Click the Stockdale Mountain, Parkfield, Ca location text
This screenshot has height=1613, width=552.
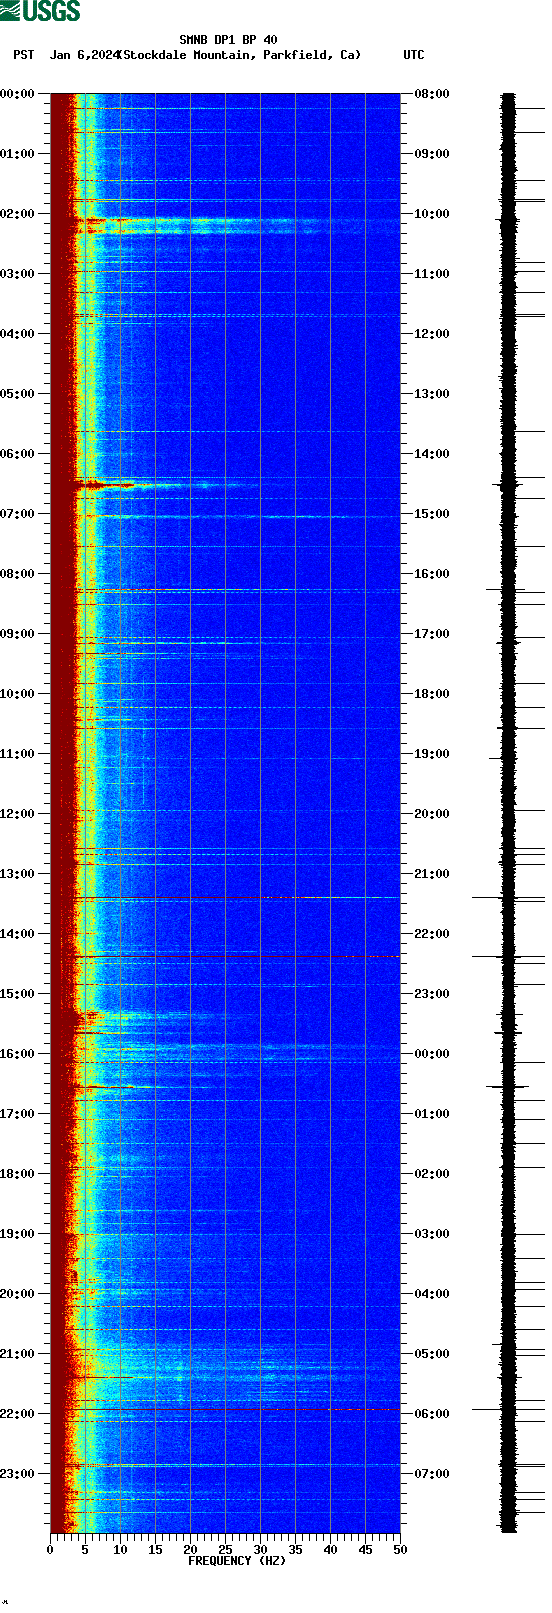[x=239, y=55]
